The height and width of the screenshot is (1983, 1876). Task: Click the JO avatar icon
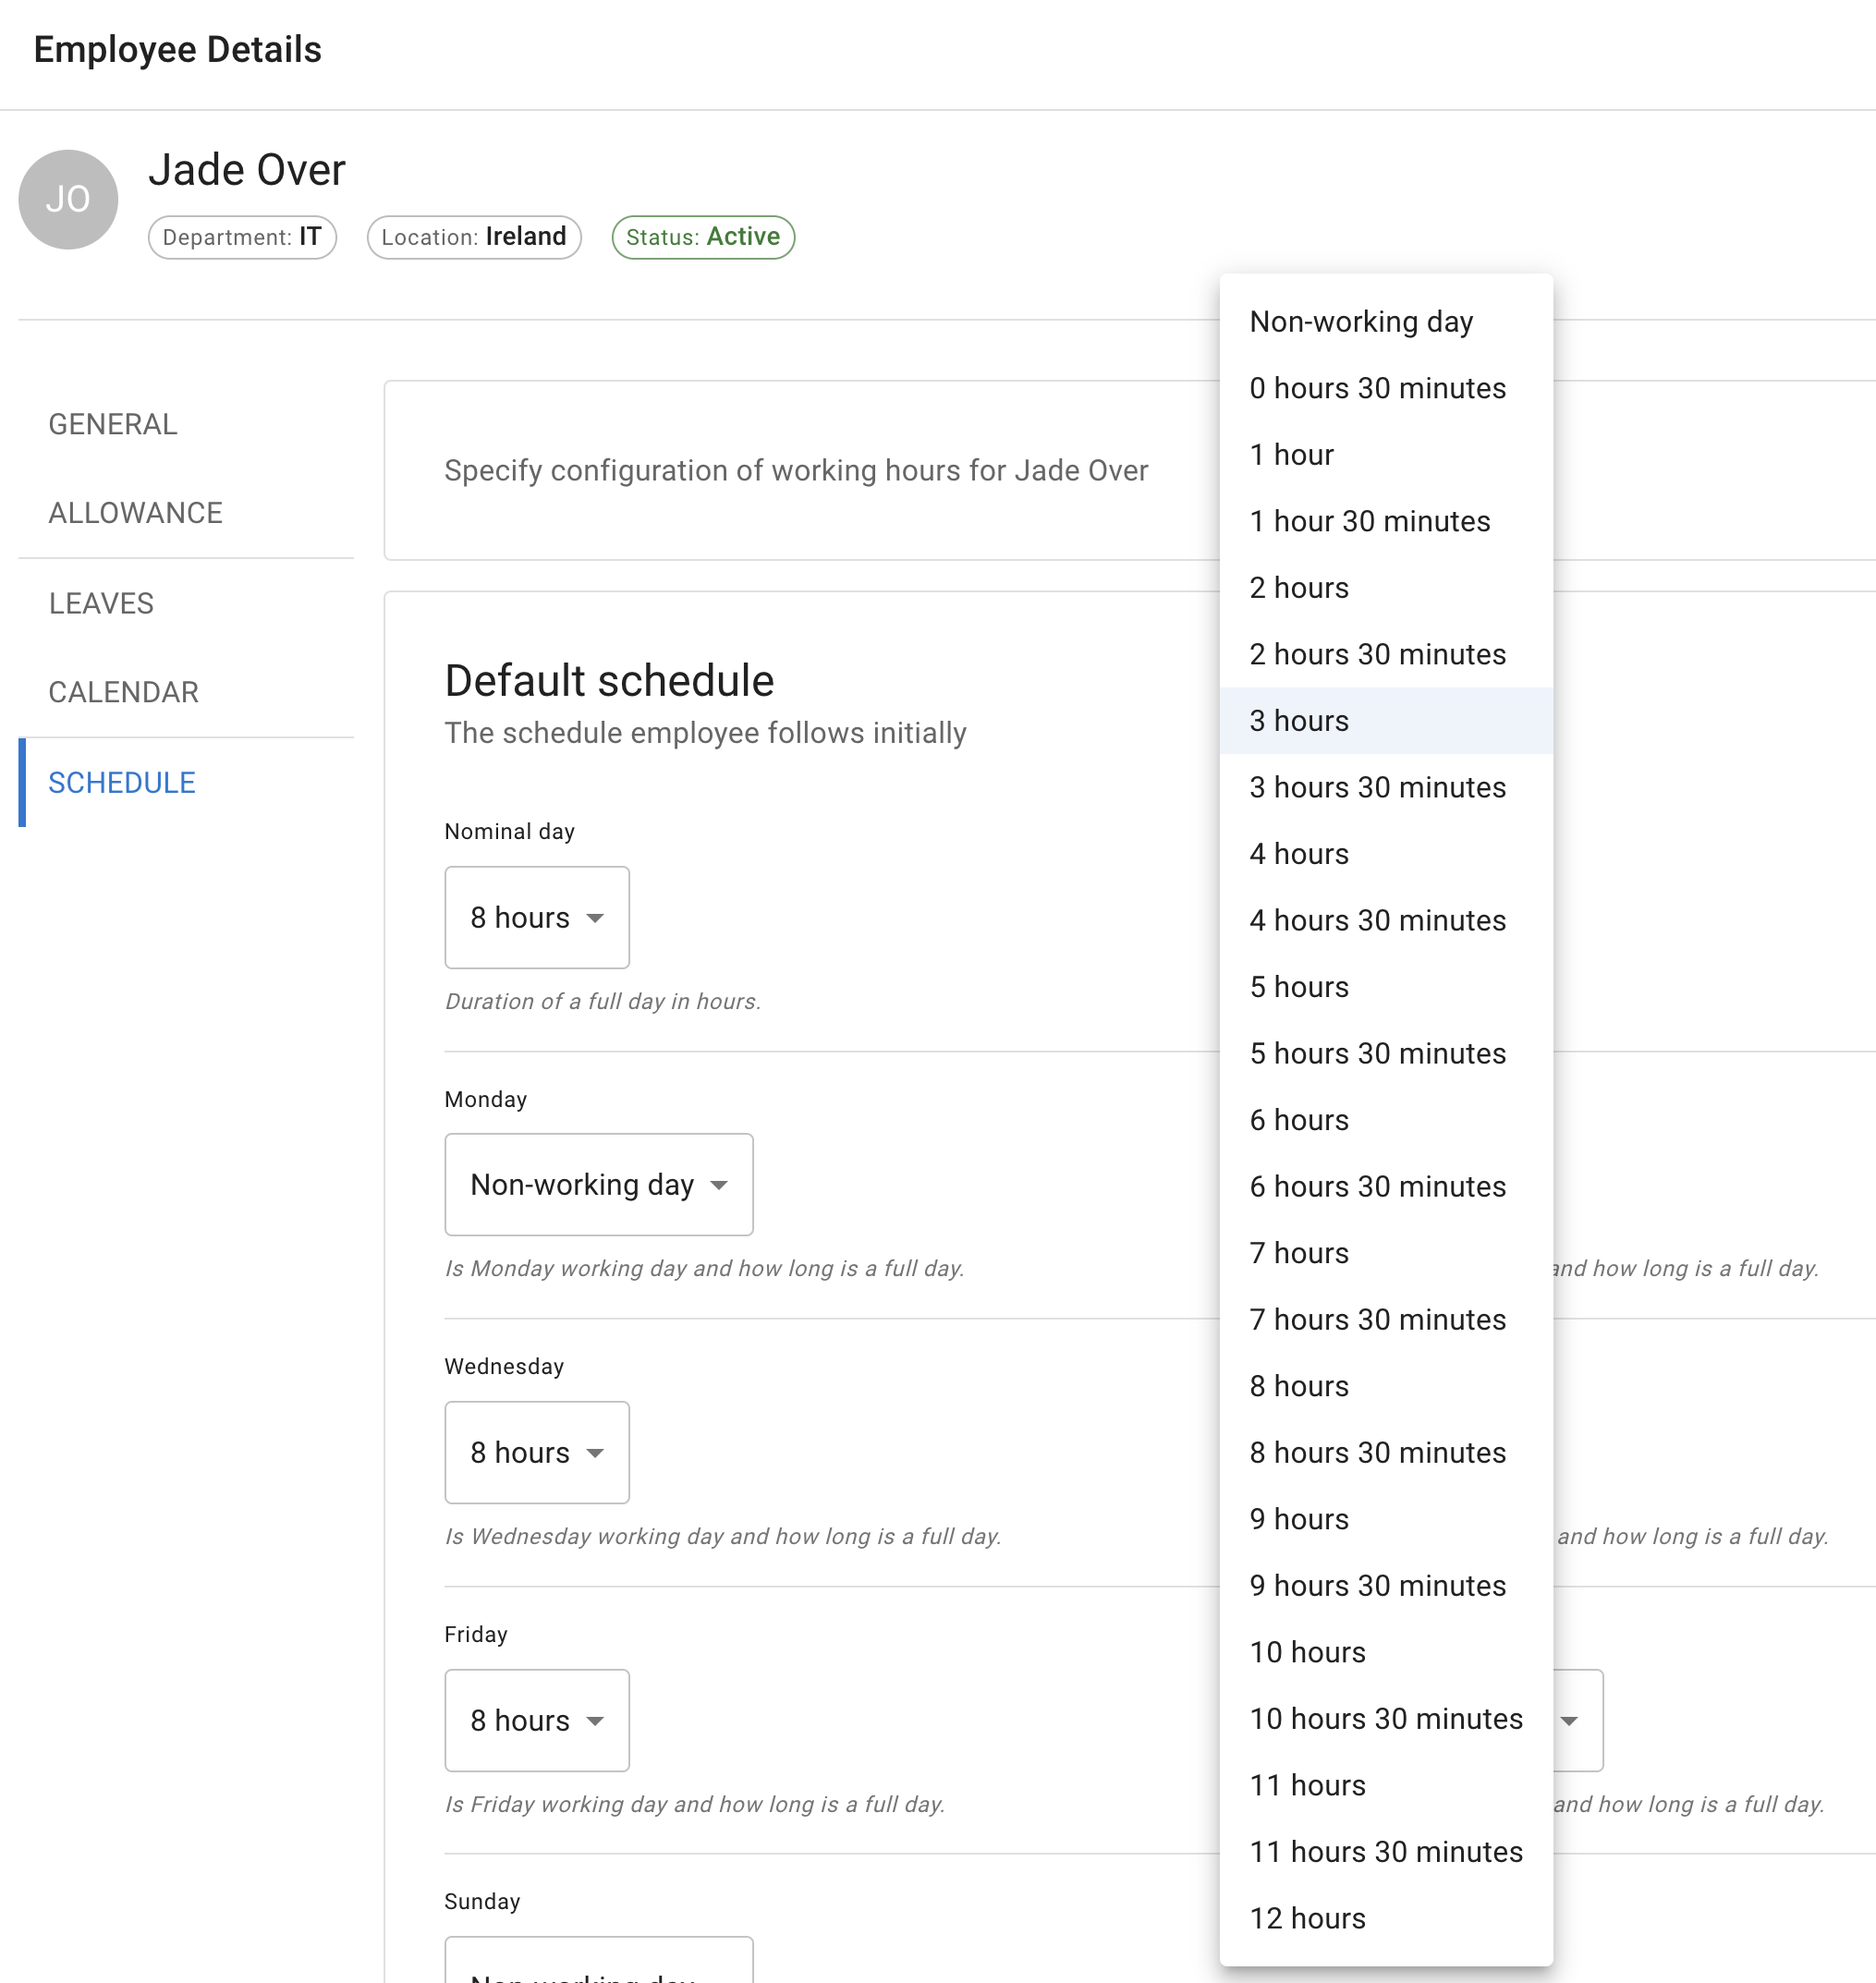tap(67, 198)
